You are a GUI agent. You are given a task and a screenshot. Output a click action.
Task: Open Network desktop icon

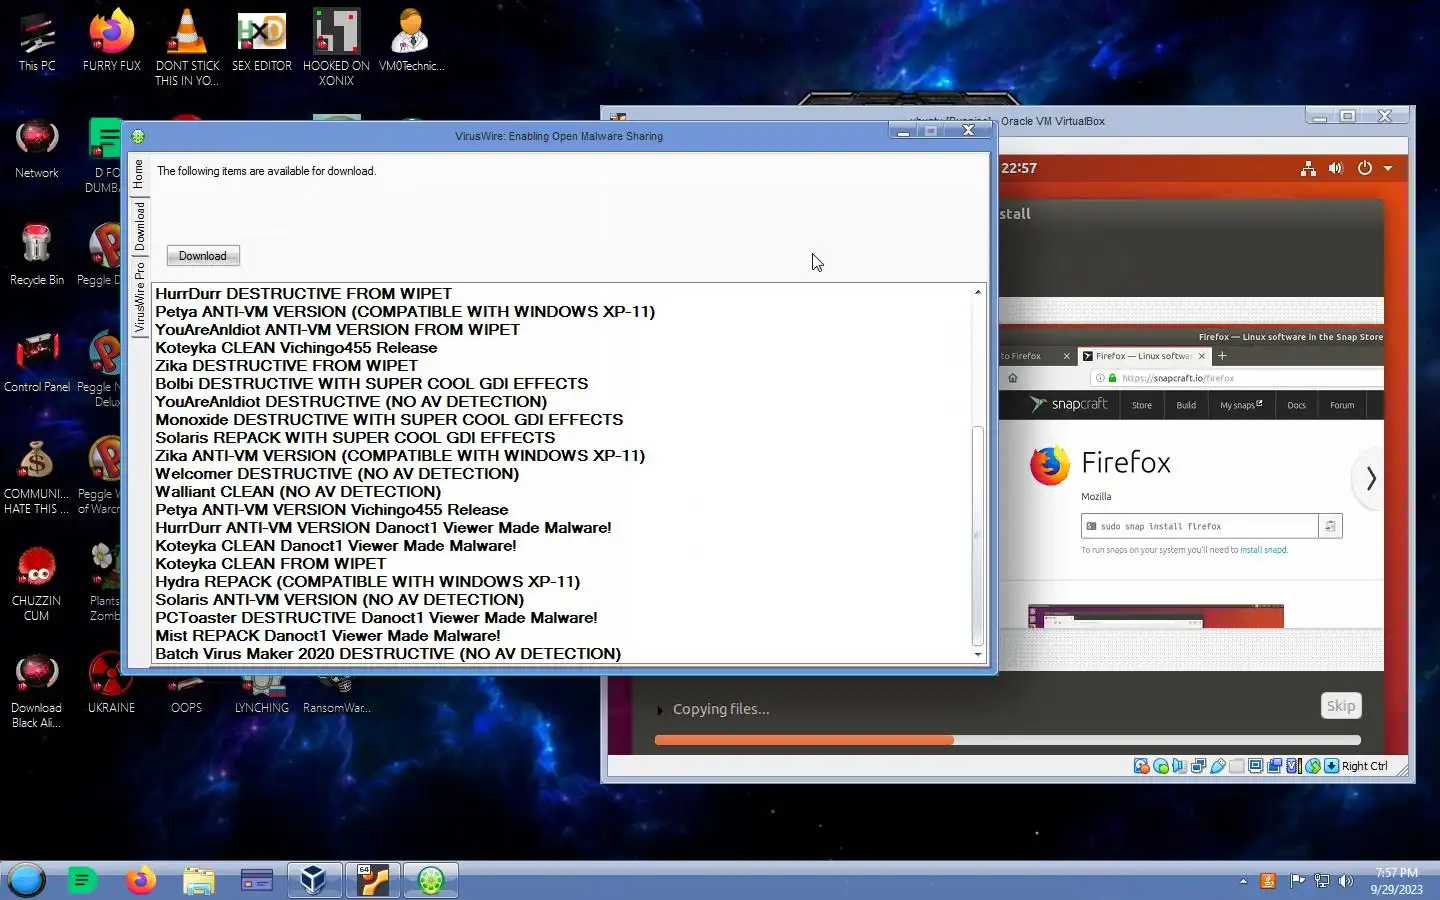(37, 148)
